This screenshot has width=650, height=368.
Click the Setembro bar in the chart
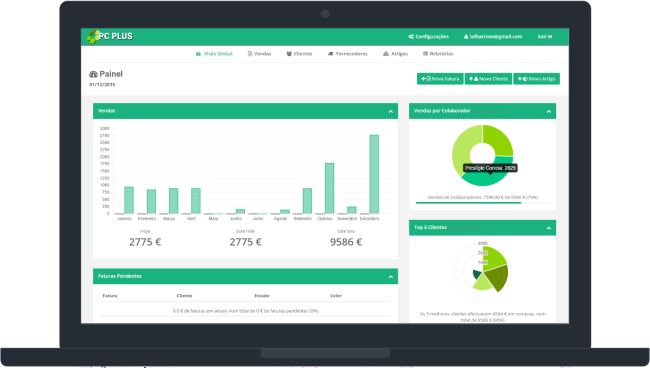point(307,201)
